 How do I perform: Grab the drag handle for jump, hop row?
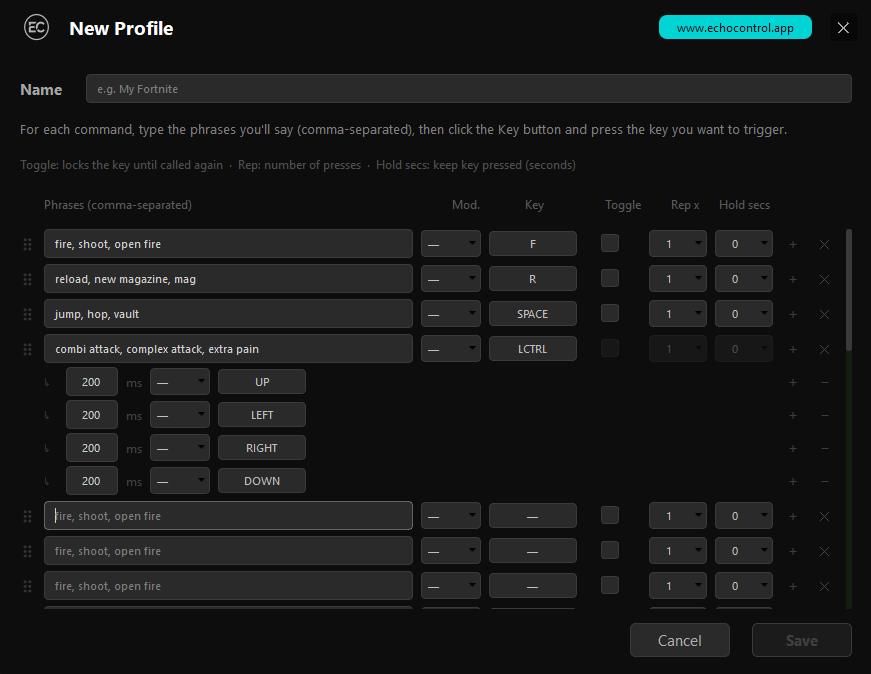coord(27,314)
